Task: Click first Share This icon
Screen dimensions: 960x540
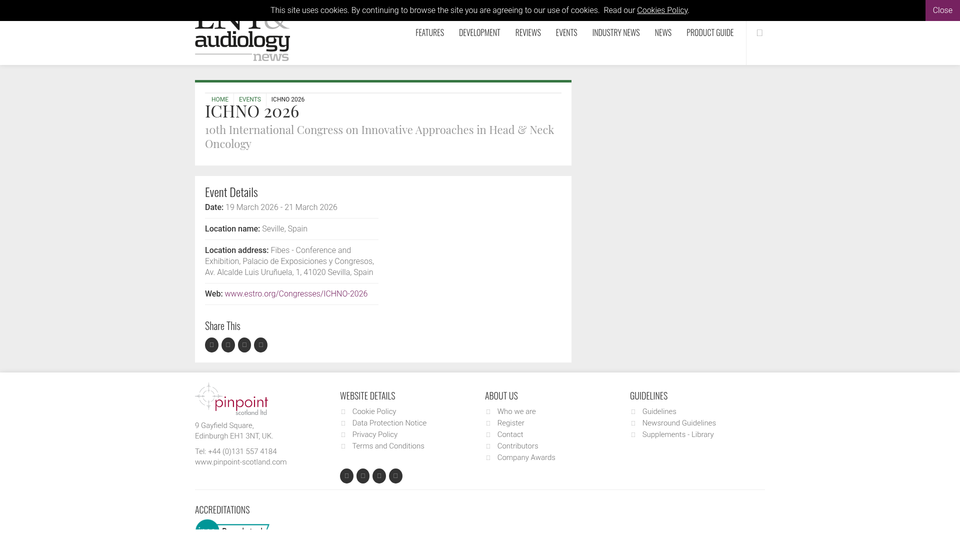Action: click(212, 345)
